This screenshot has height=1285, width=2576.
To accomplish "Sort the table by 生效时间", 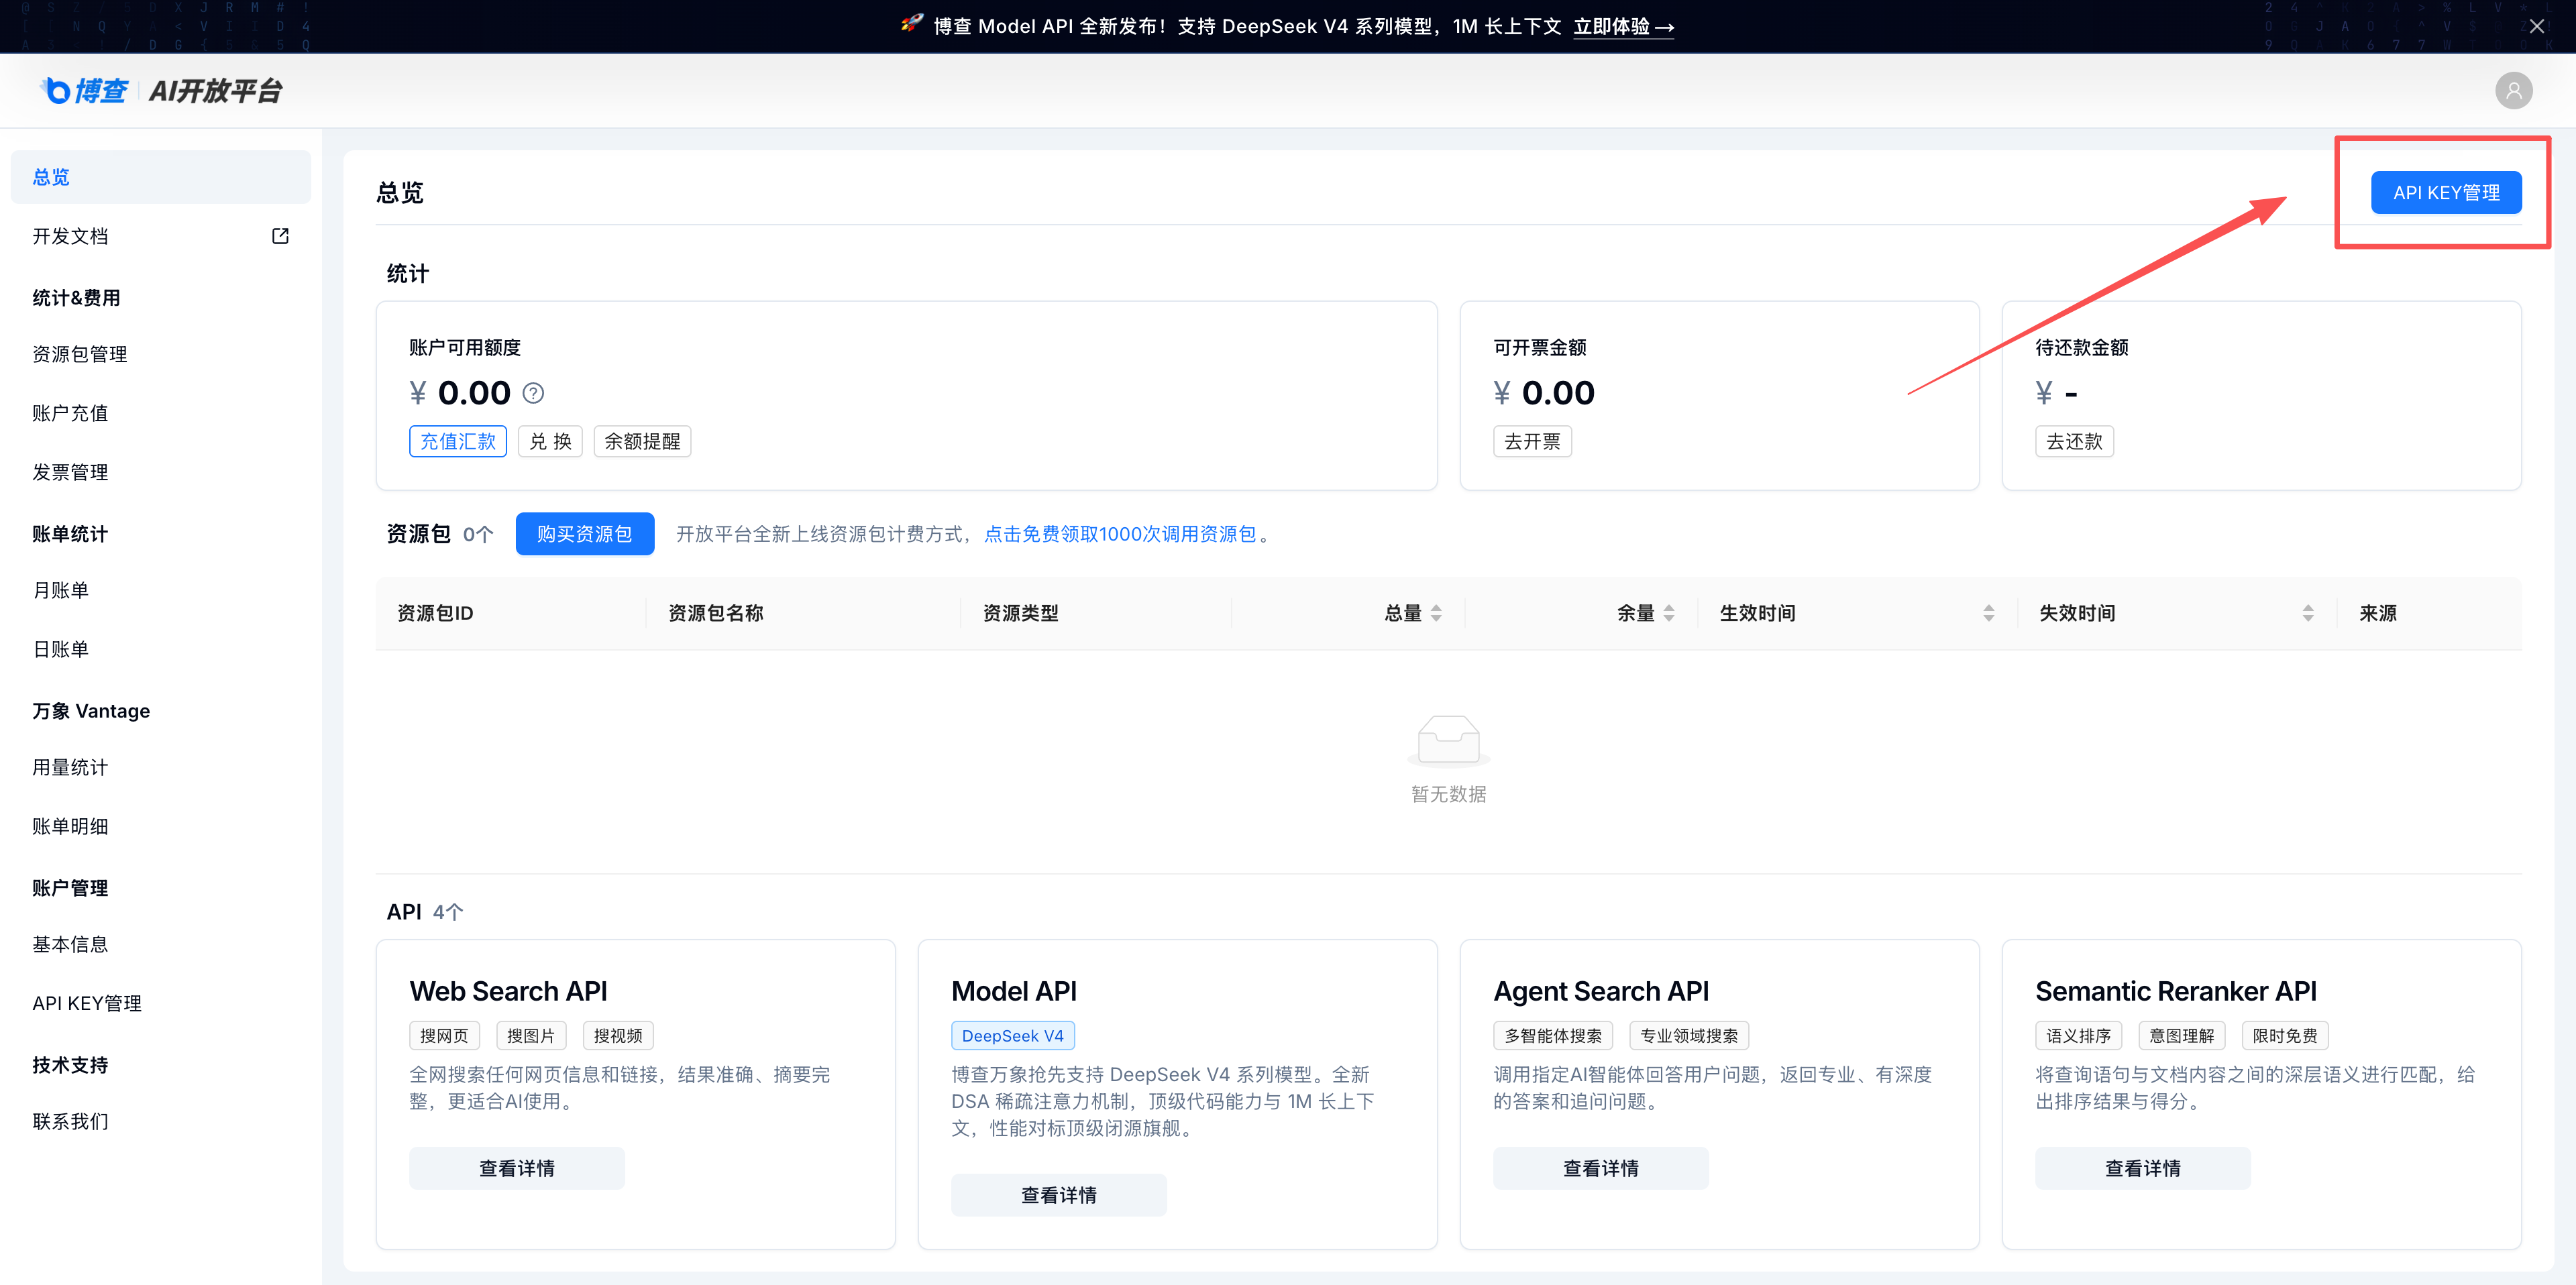I will point(1989,613).
